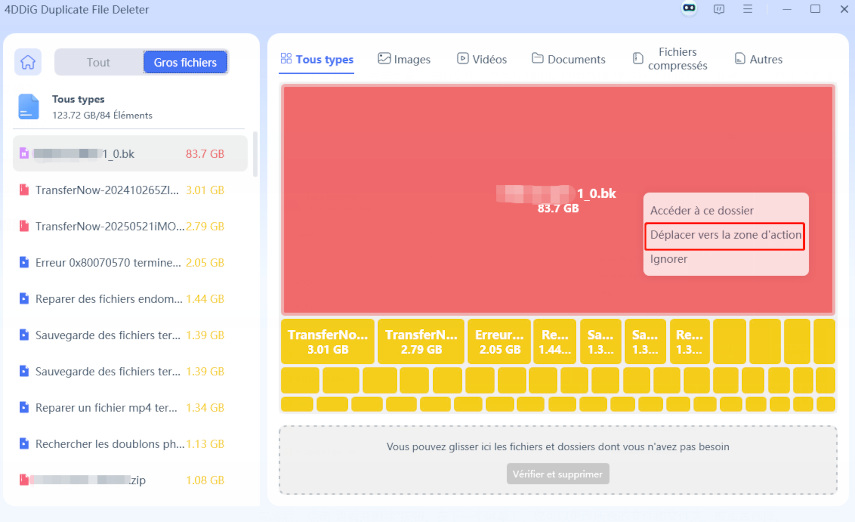Click the blue icon beside Erreur 0x80070570
855x522 pixels.
(24, 262)
